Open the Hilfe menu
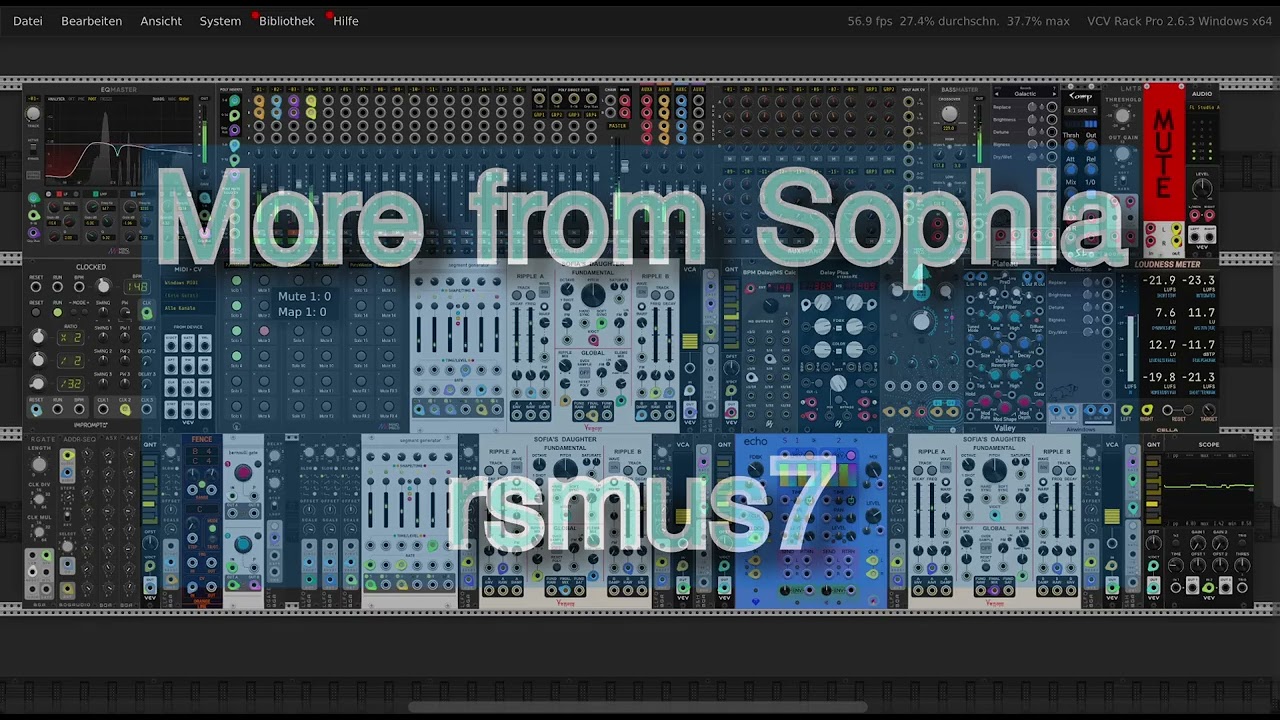 click(x=346, y=21)
